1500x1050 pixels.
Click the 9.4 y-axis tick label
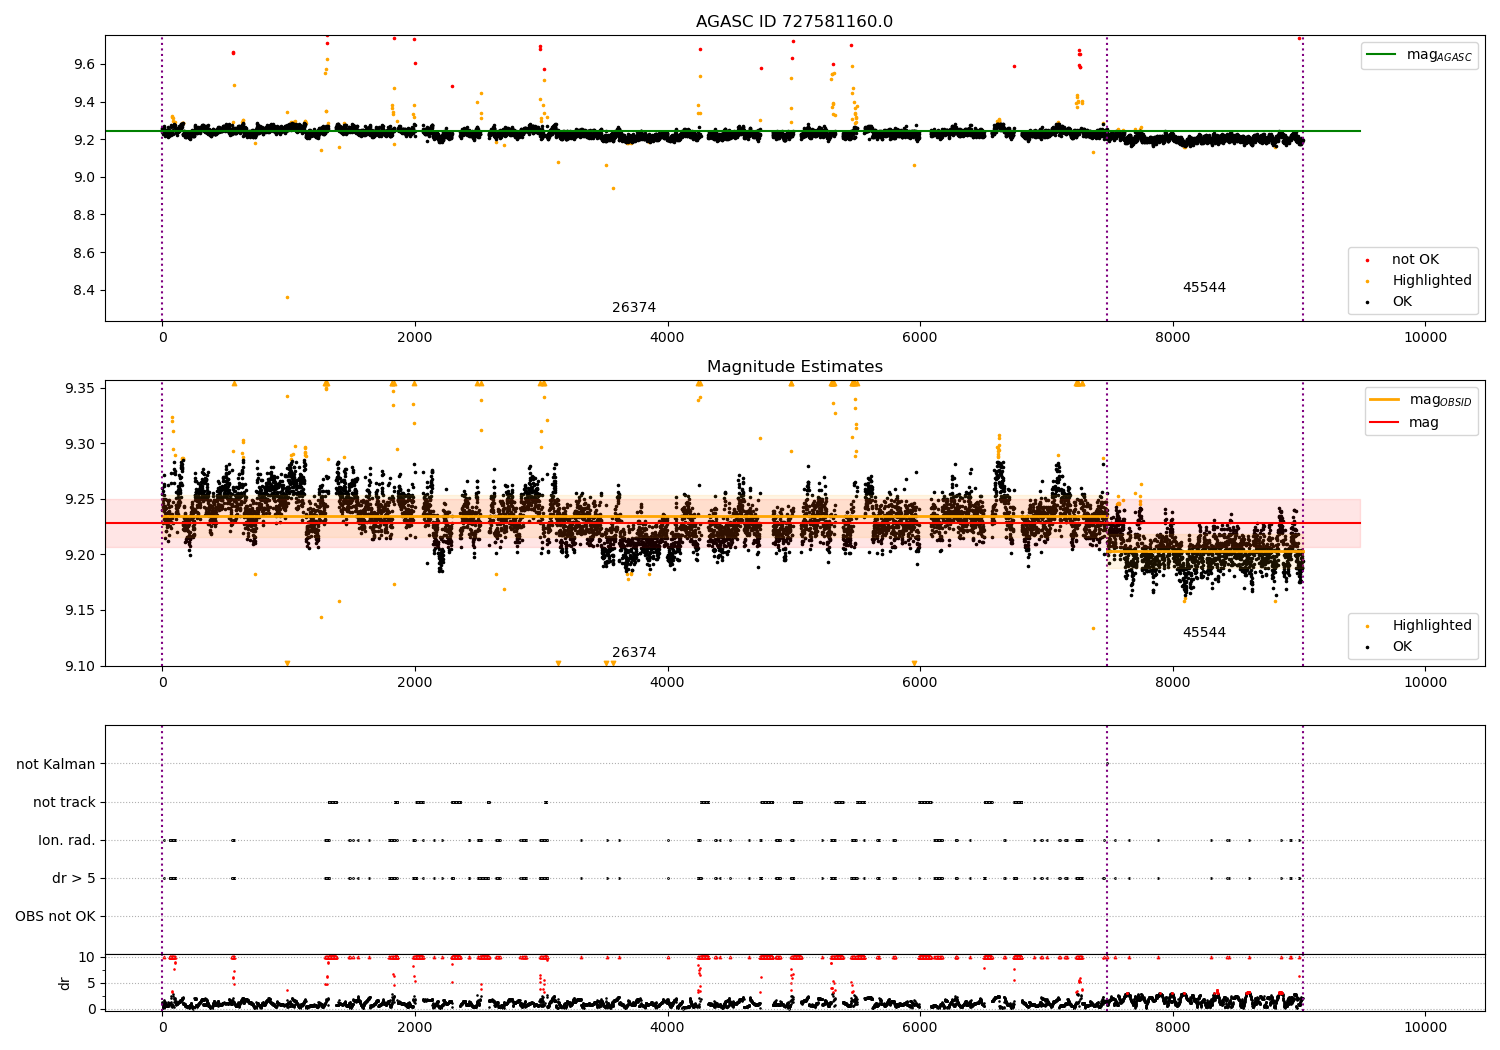click(x=84, y=103)
